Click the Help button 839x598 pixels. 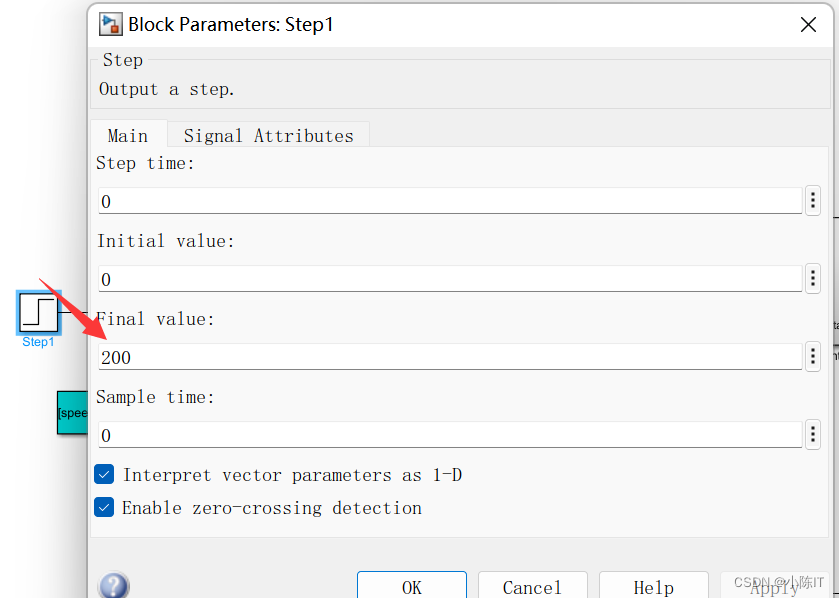tap(653, 587)
